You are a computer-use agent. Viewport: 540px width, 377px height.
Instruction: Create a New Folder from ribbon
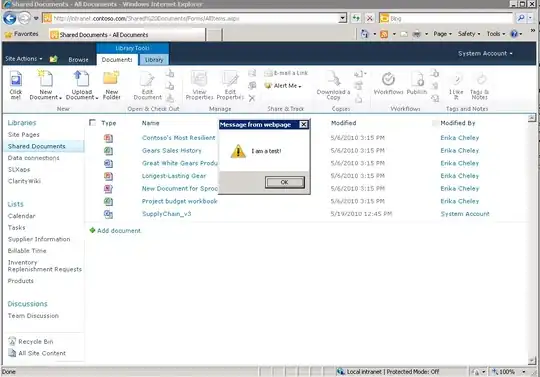tap(112, 85)
